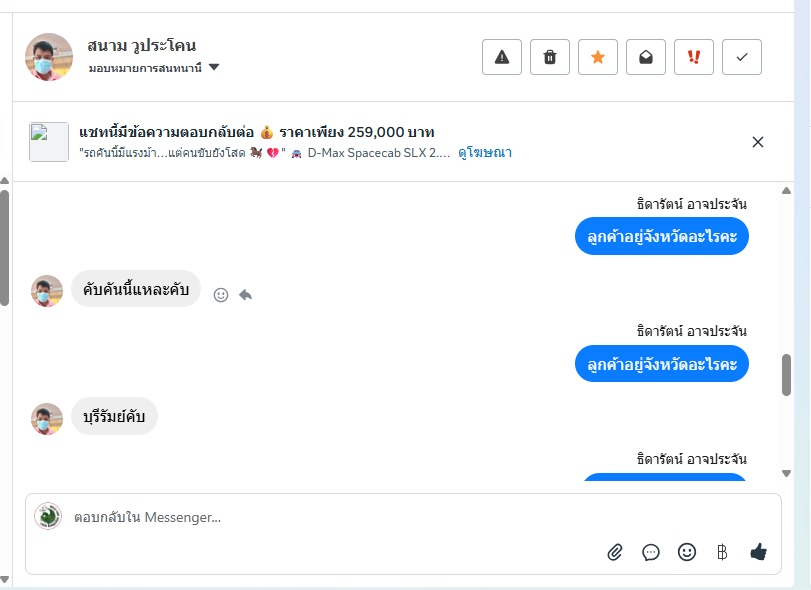React to message with emoji smiley icon
This screenshot has width=811, height=590.
click(221, 295)
